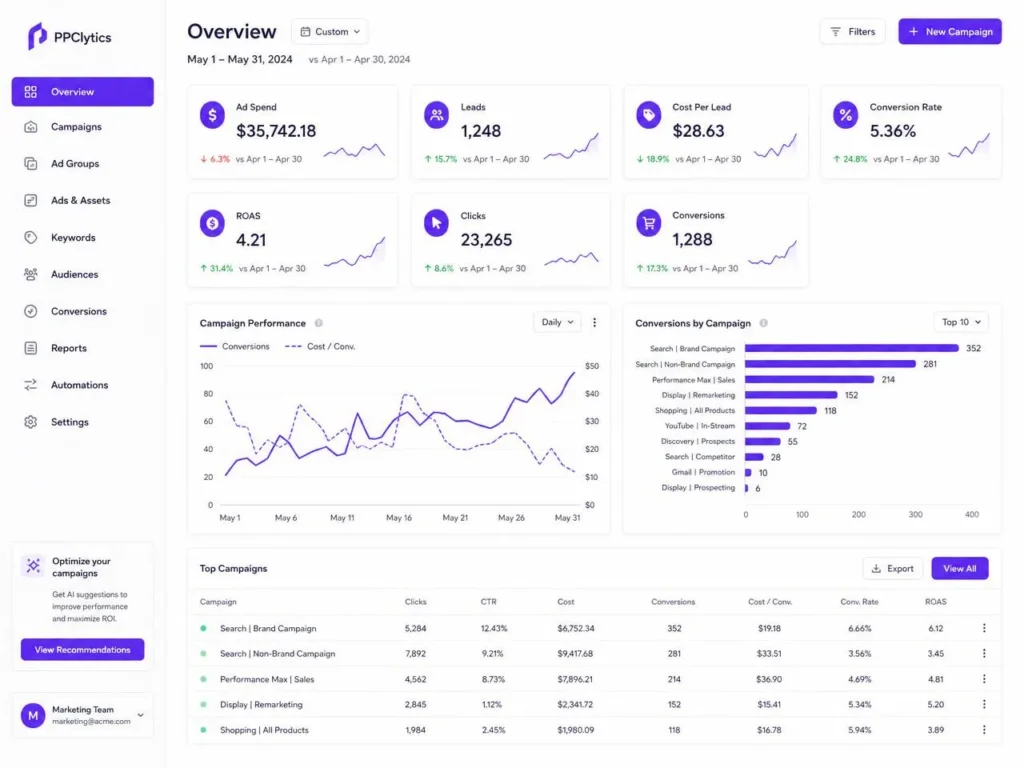The height and width of the screenshot is (768, 1024).
Task: Click View Recommendations button
Action: coord(82,649)
